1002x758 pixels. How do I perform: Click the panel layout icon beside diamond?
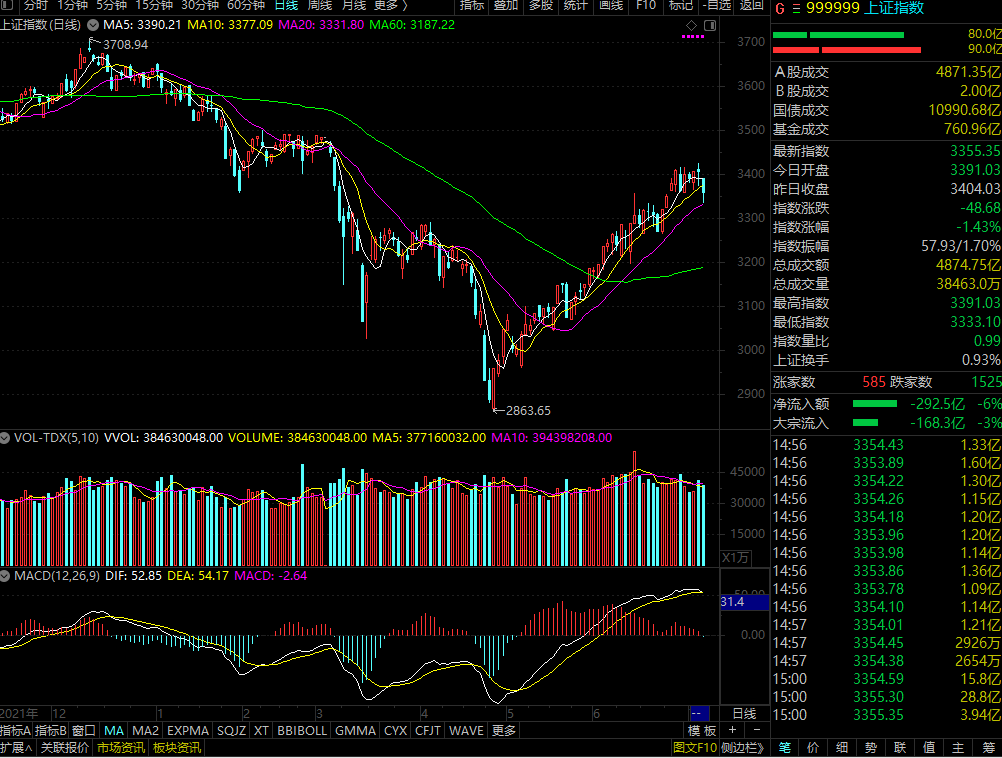(710, 24)
